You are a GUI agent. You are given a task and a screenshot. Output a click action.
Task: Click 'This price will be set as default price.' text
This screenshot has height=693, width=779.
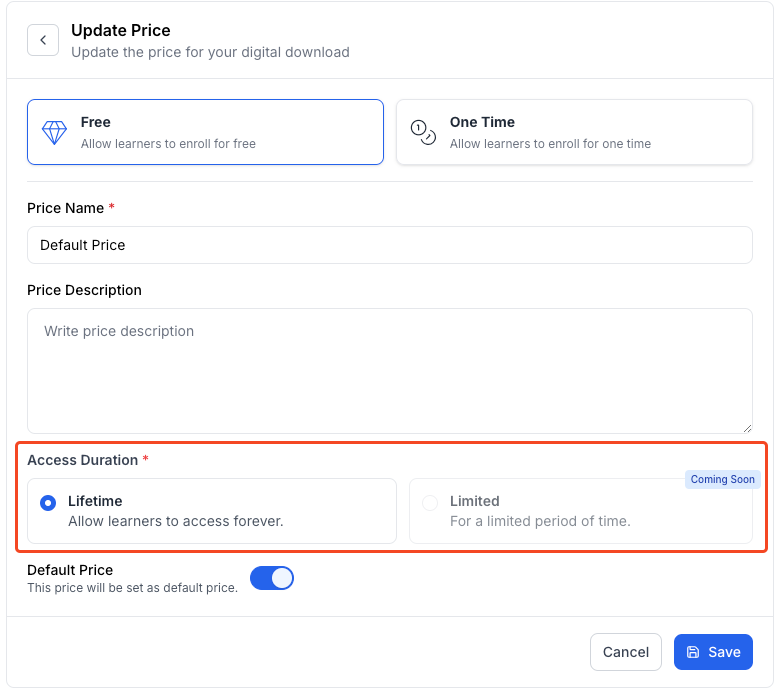click(133, 588)
